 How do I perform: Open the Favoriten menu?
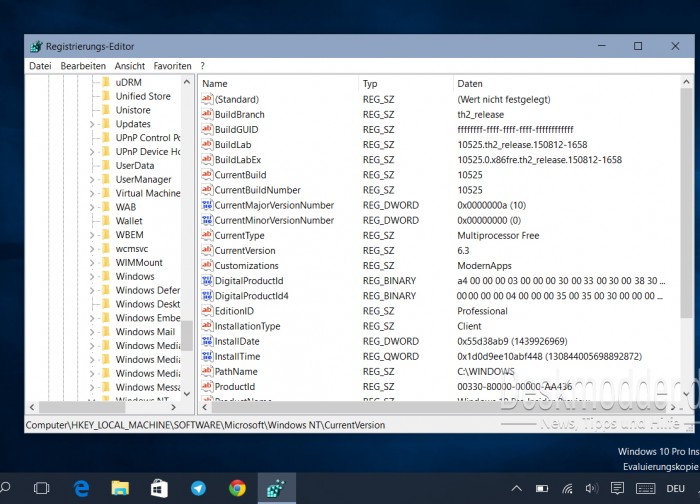click(x=172, y=66)
